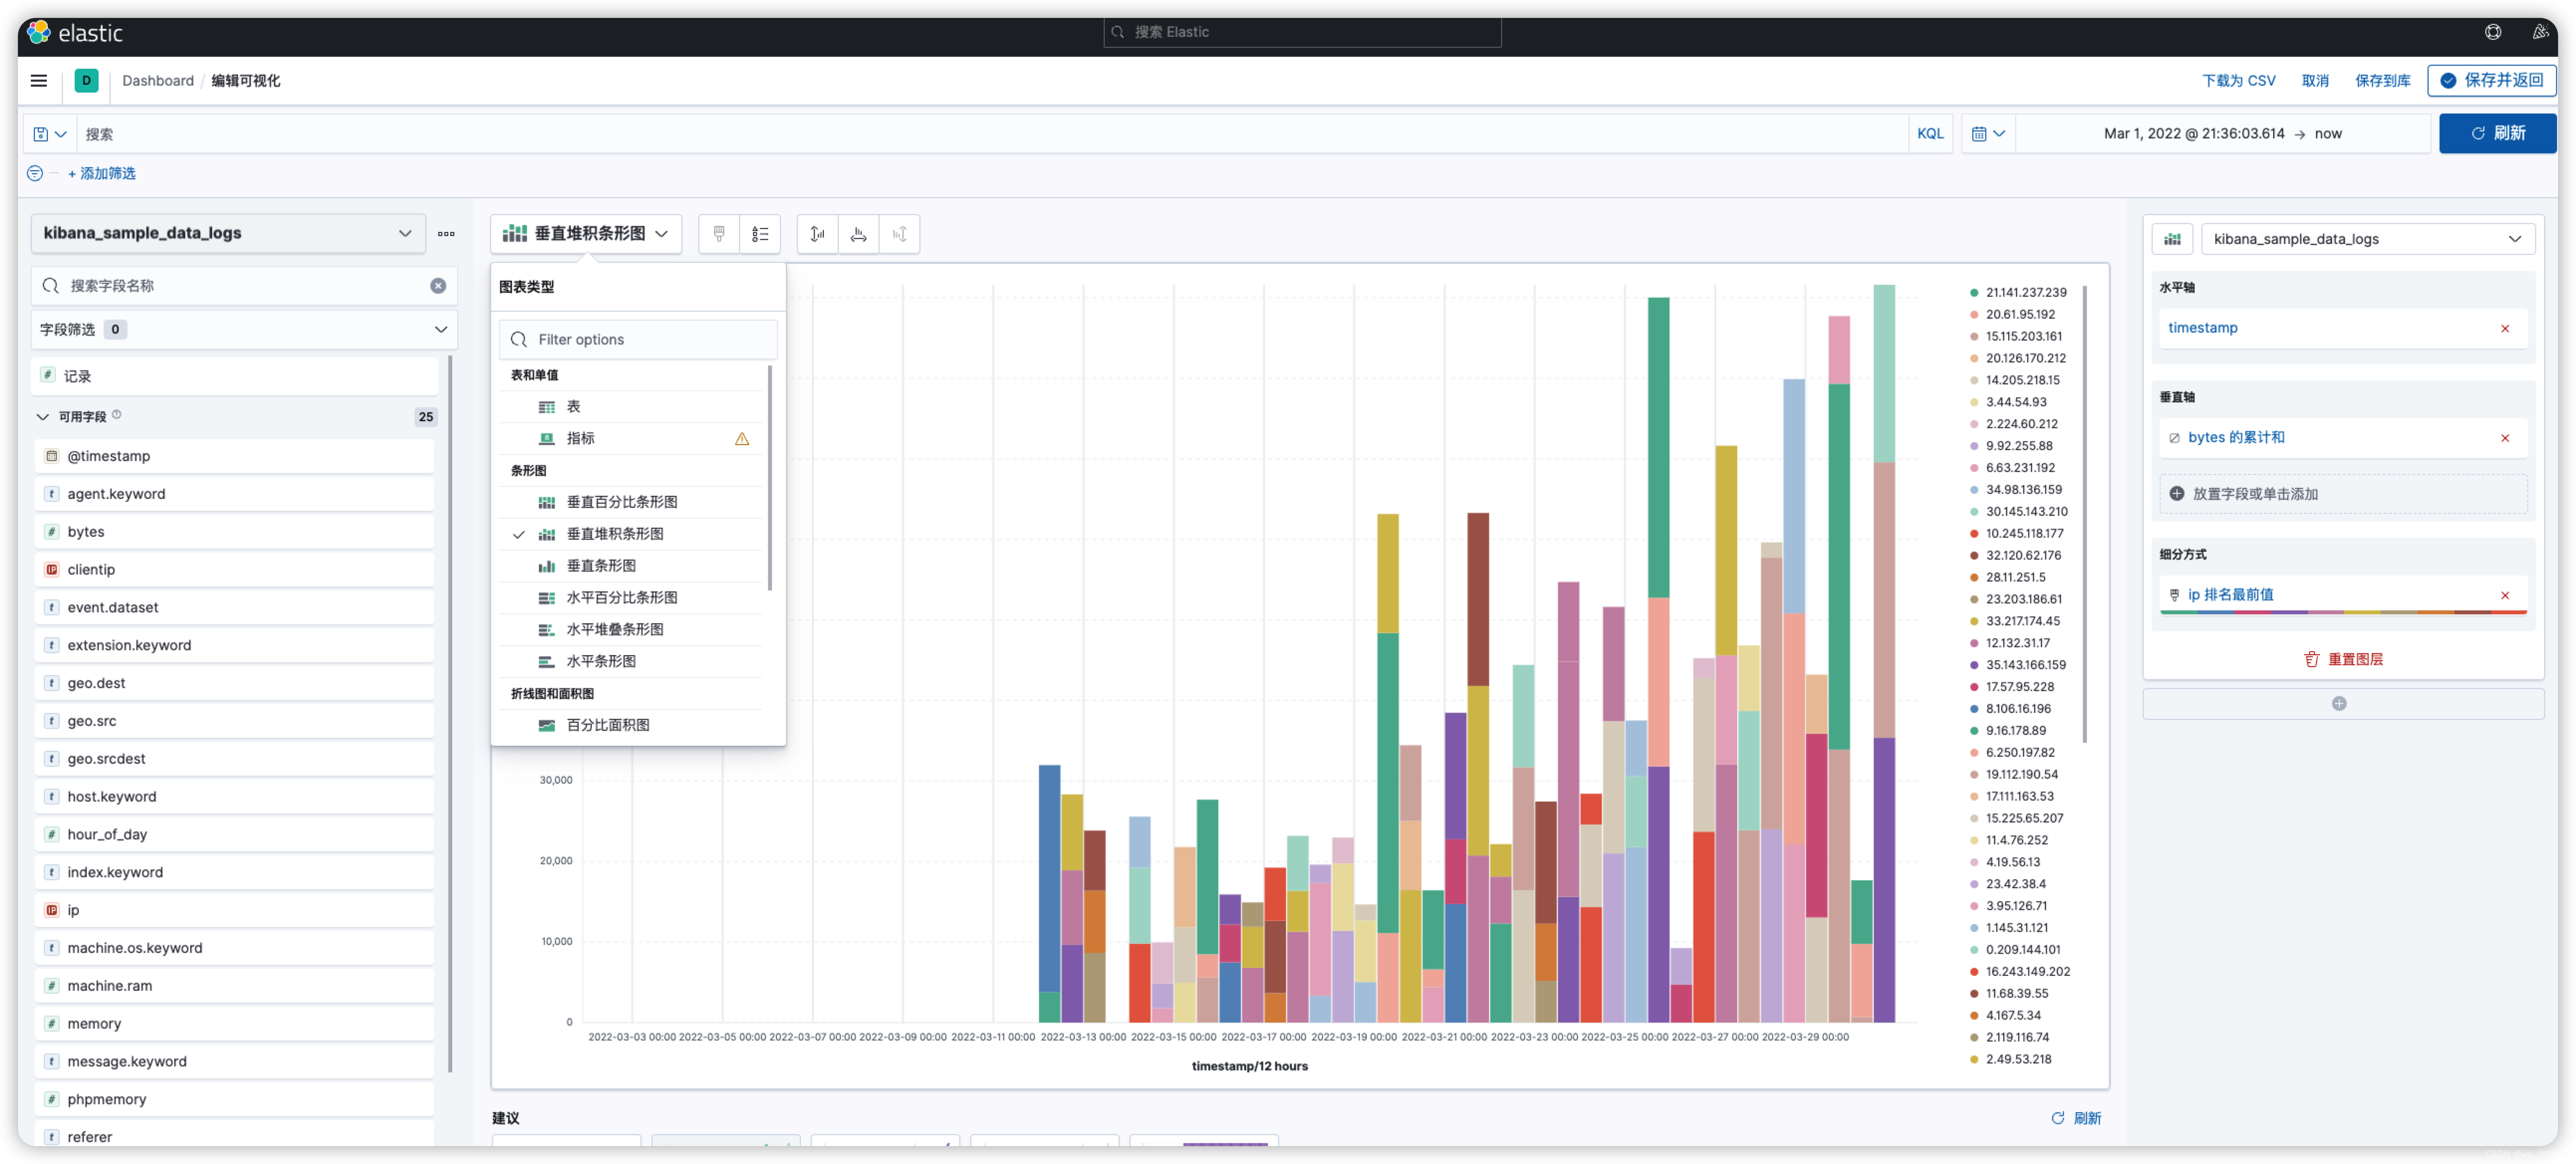This screenshot has width=2576, height=1164.
Task: Toggle legend series 21.141.237.239
Action: [x=2025, y=293]
